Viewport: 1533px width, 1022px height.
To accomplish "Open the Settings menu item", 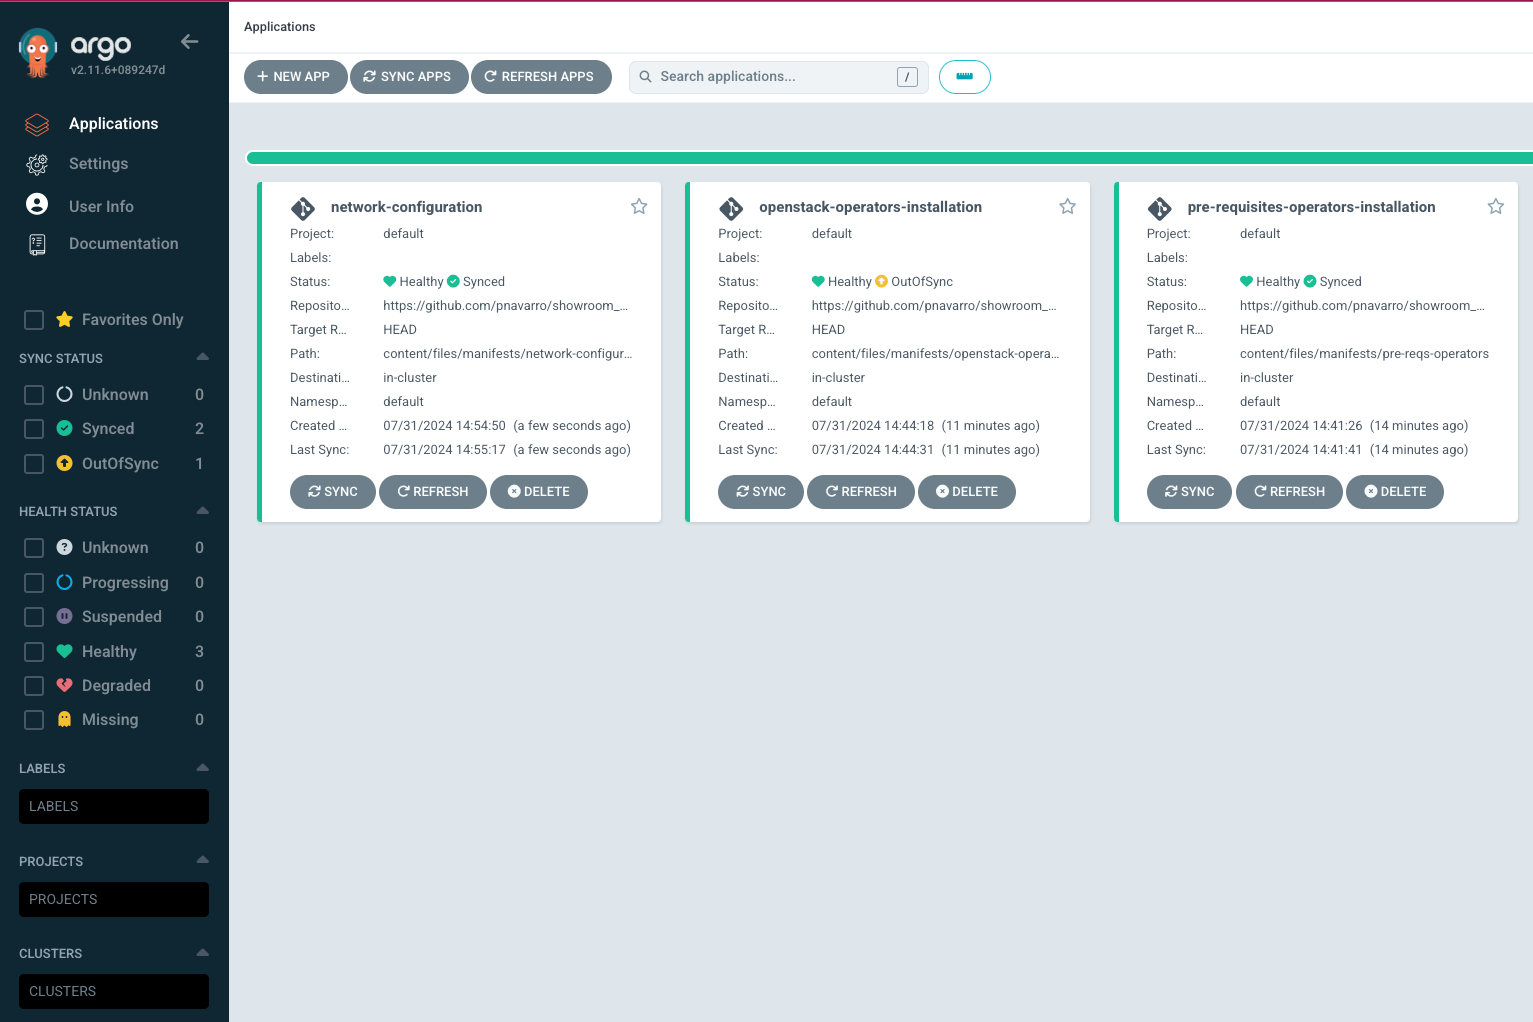I will click(98, 164).
